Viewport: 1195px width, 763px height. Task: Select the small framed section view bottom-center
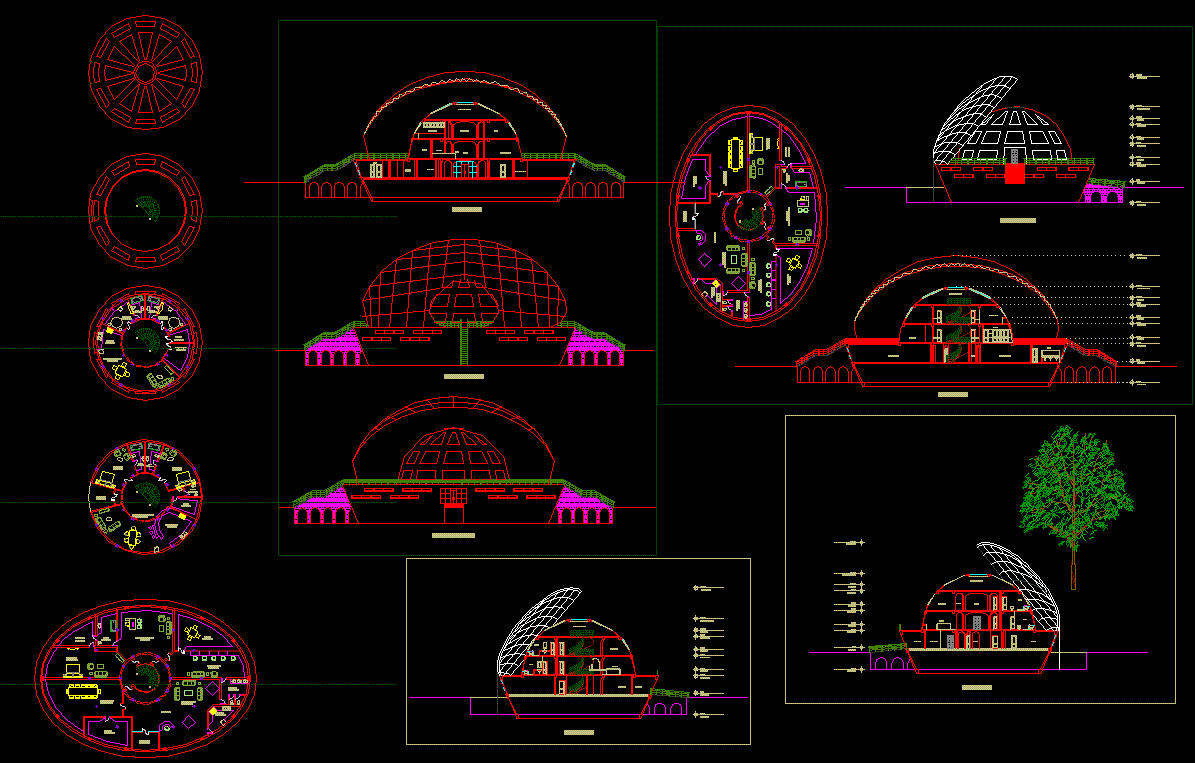tap(575, 650)
